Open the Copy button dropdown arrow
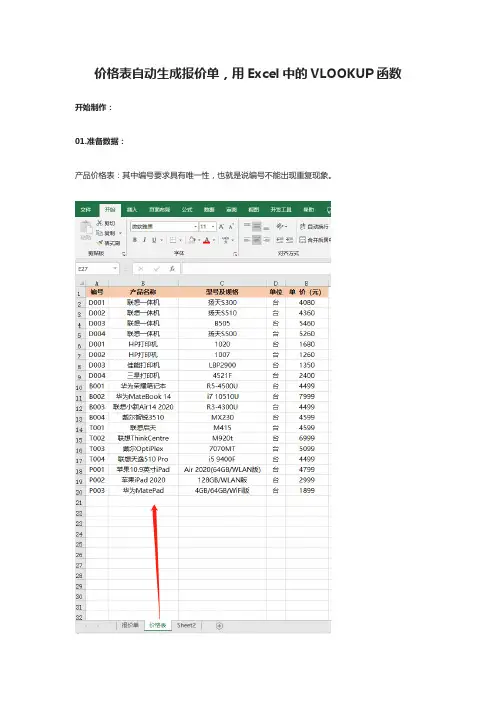The height and width of the screenshot is (702, 496). [x=120, y=233]
